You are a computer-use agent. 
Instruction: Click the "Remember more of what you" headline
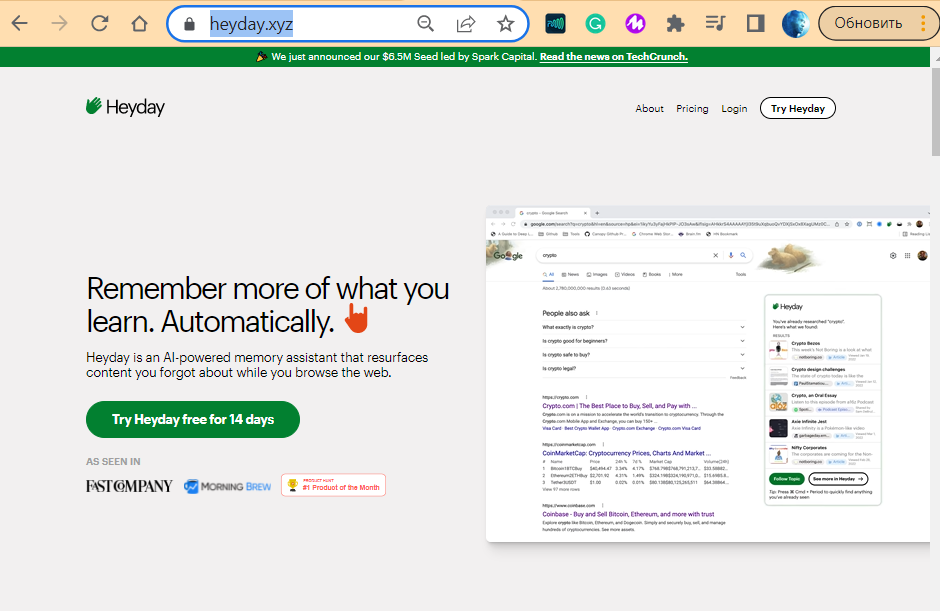coord(268,288)
